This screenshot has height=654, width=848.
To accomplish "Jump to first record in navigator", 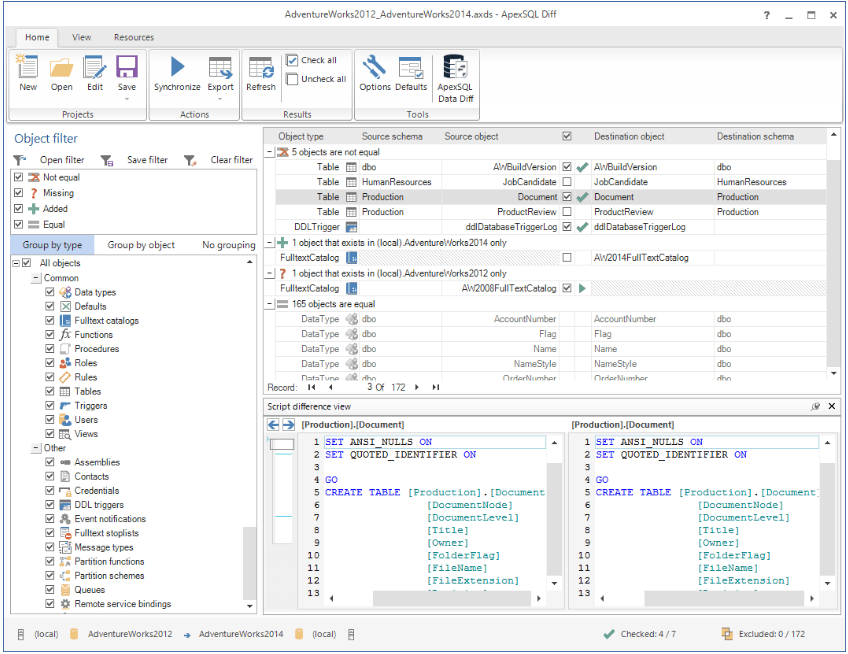I will [311, 387].
